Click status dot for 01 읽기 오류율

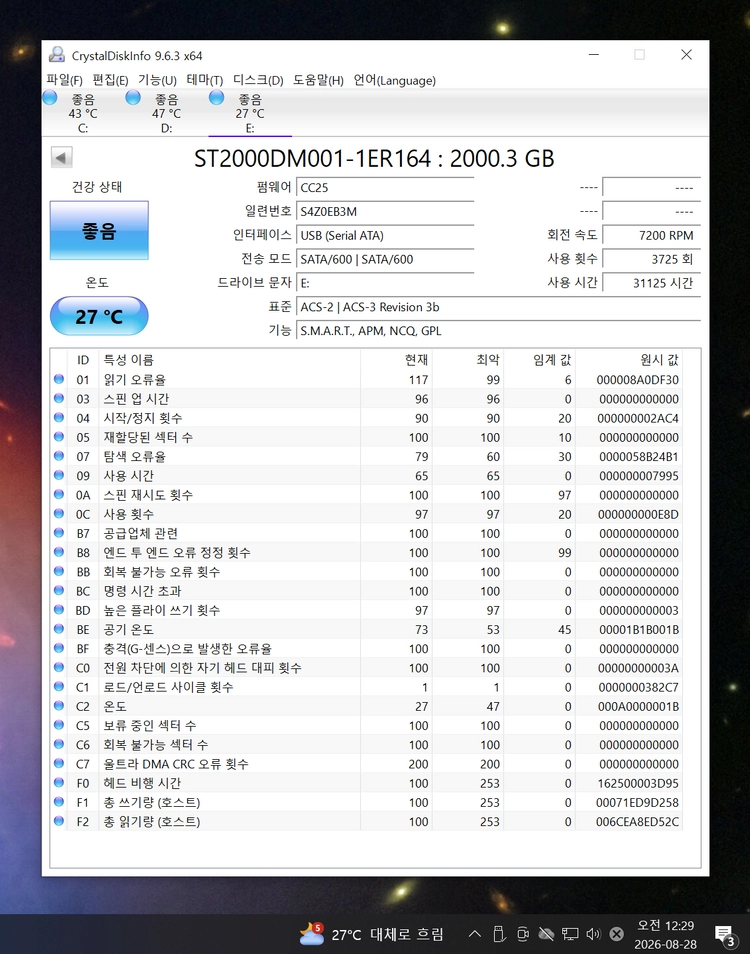click(x=59, y=379)
